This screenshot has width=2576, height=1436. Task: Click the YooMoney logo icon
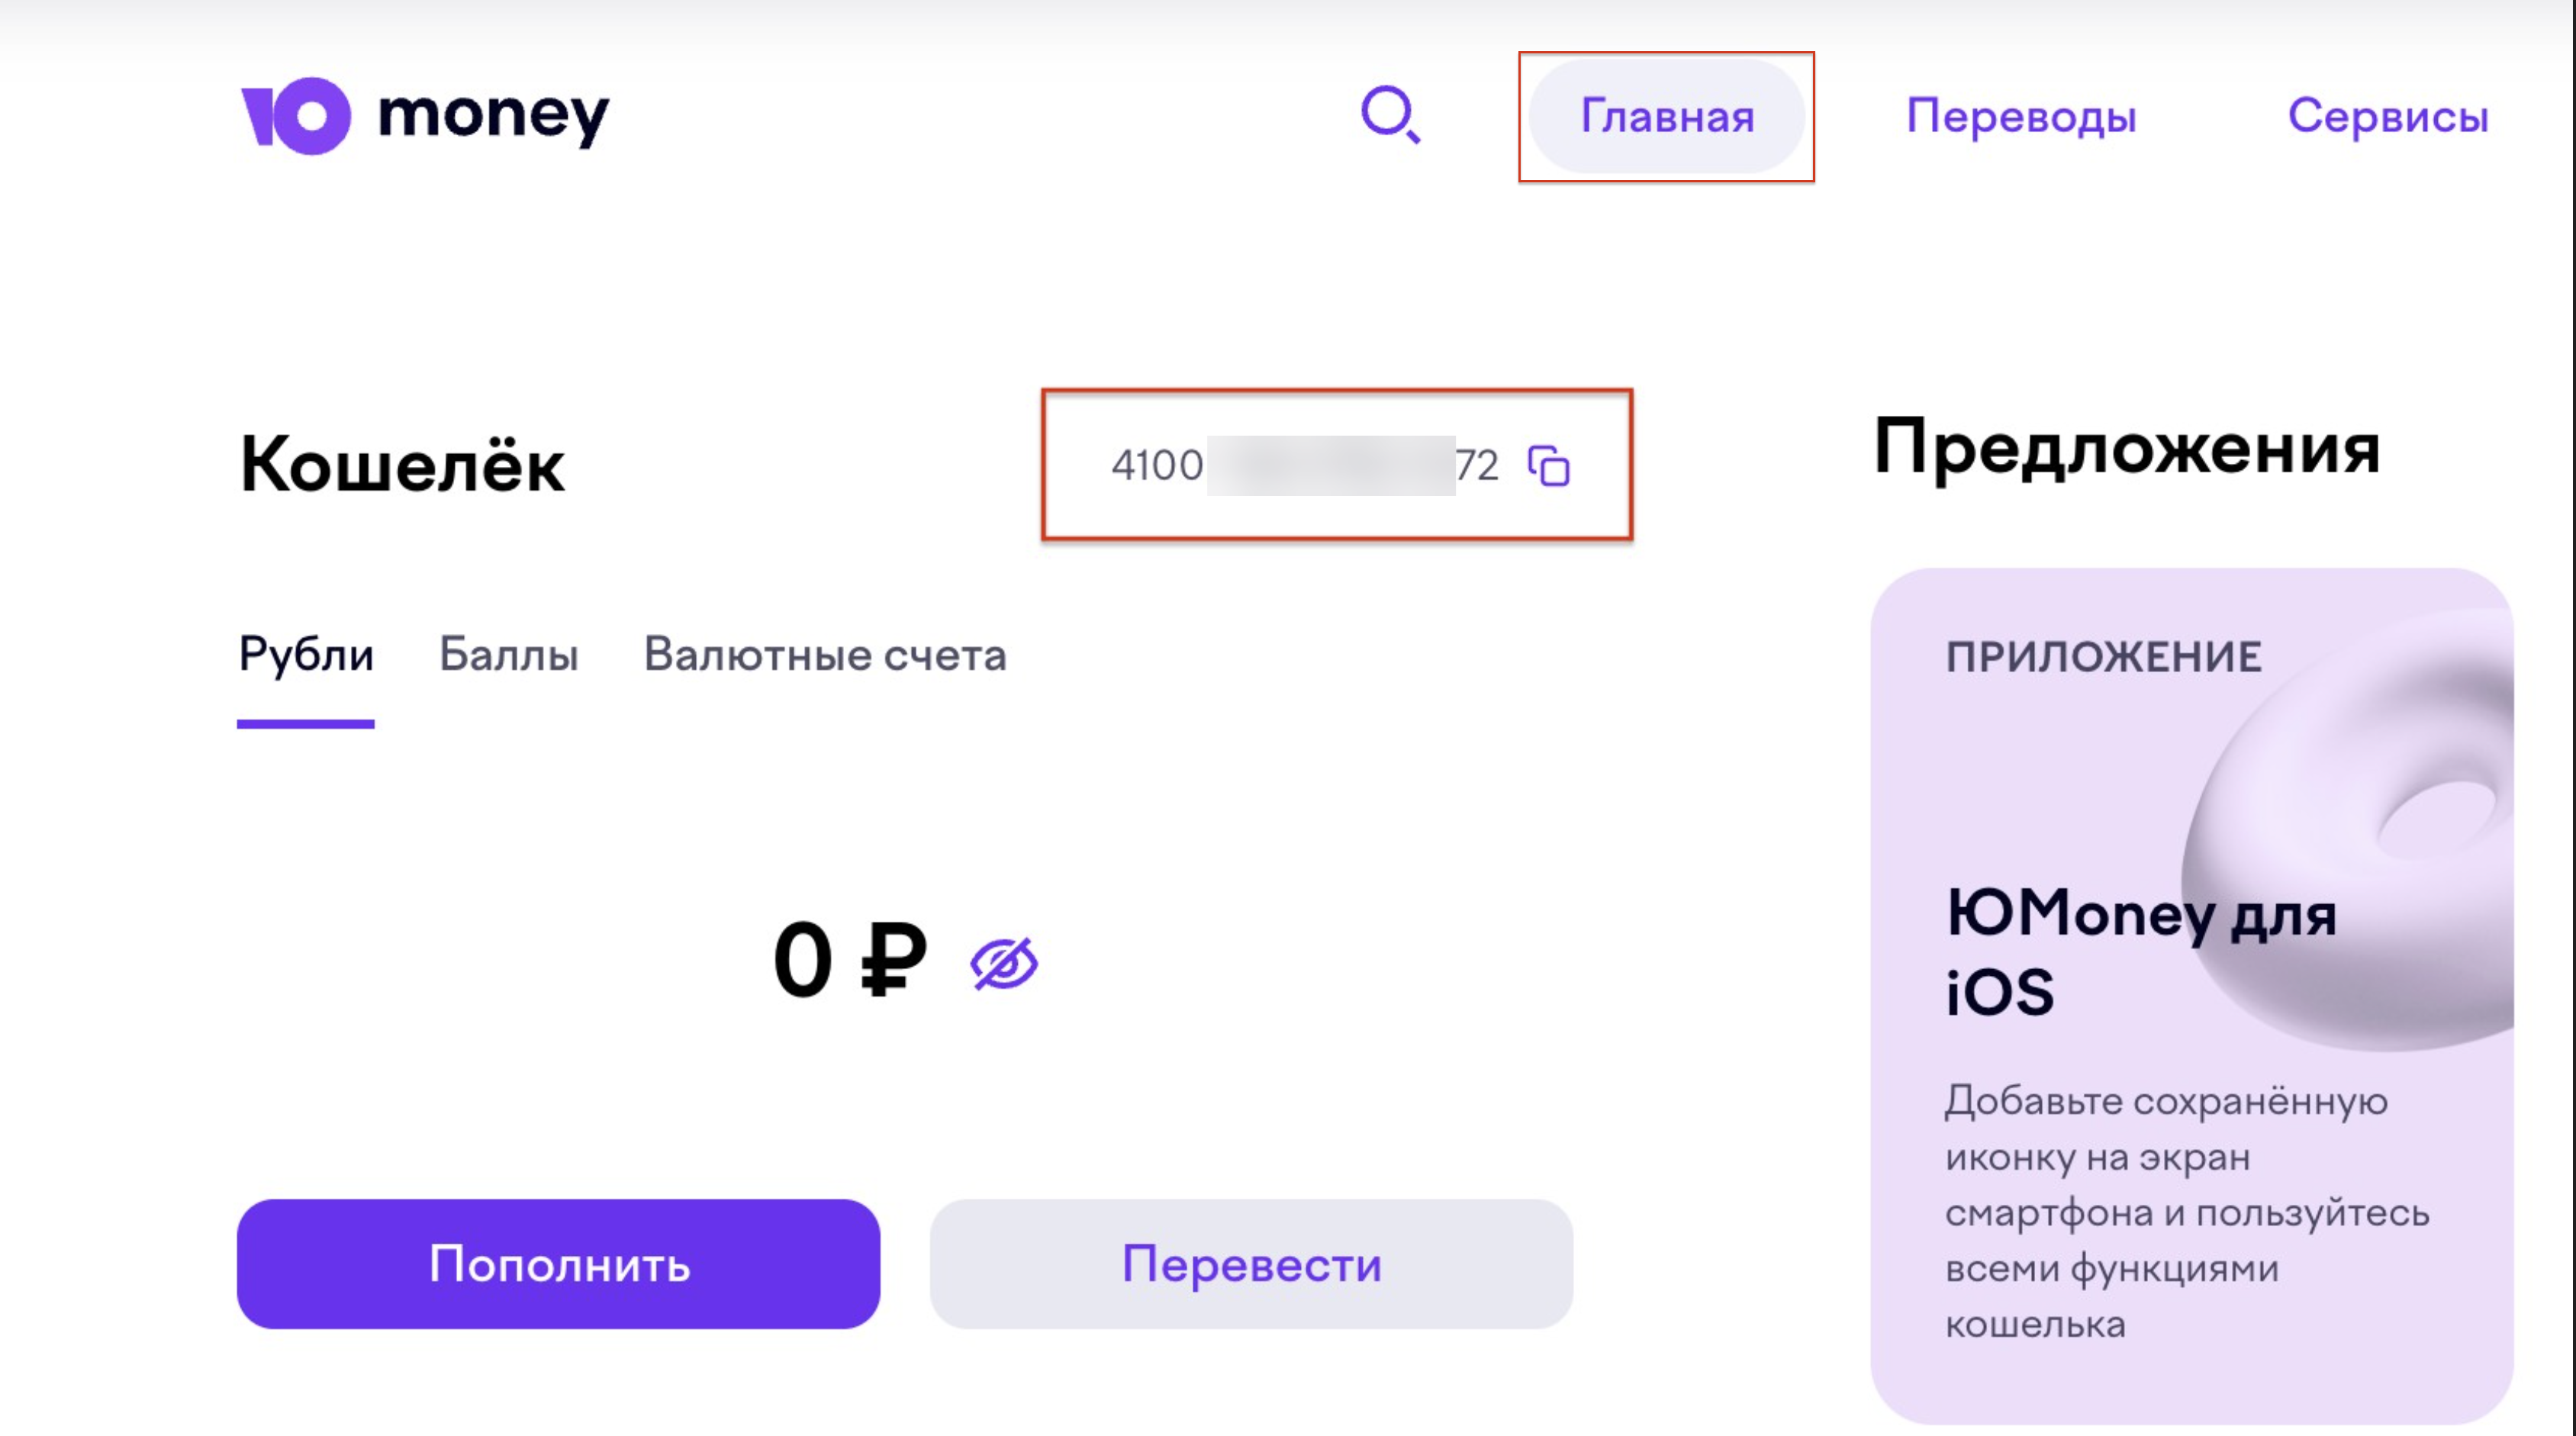(x=297, y=116)
